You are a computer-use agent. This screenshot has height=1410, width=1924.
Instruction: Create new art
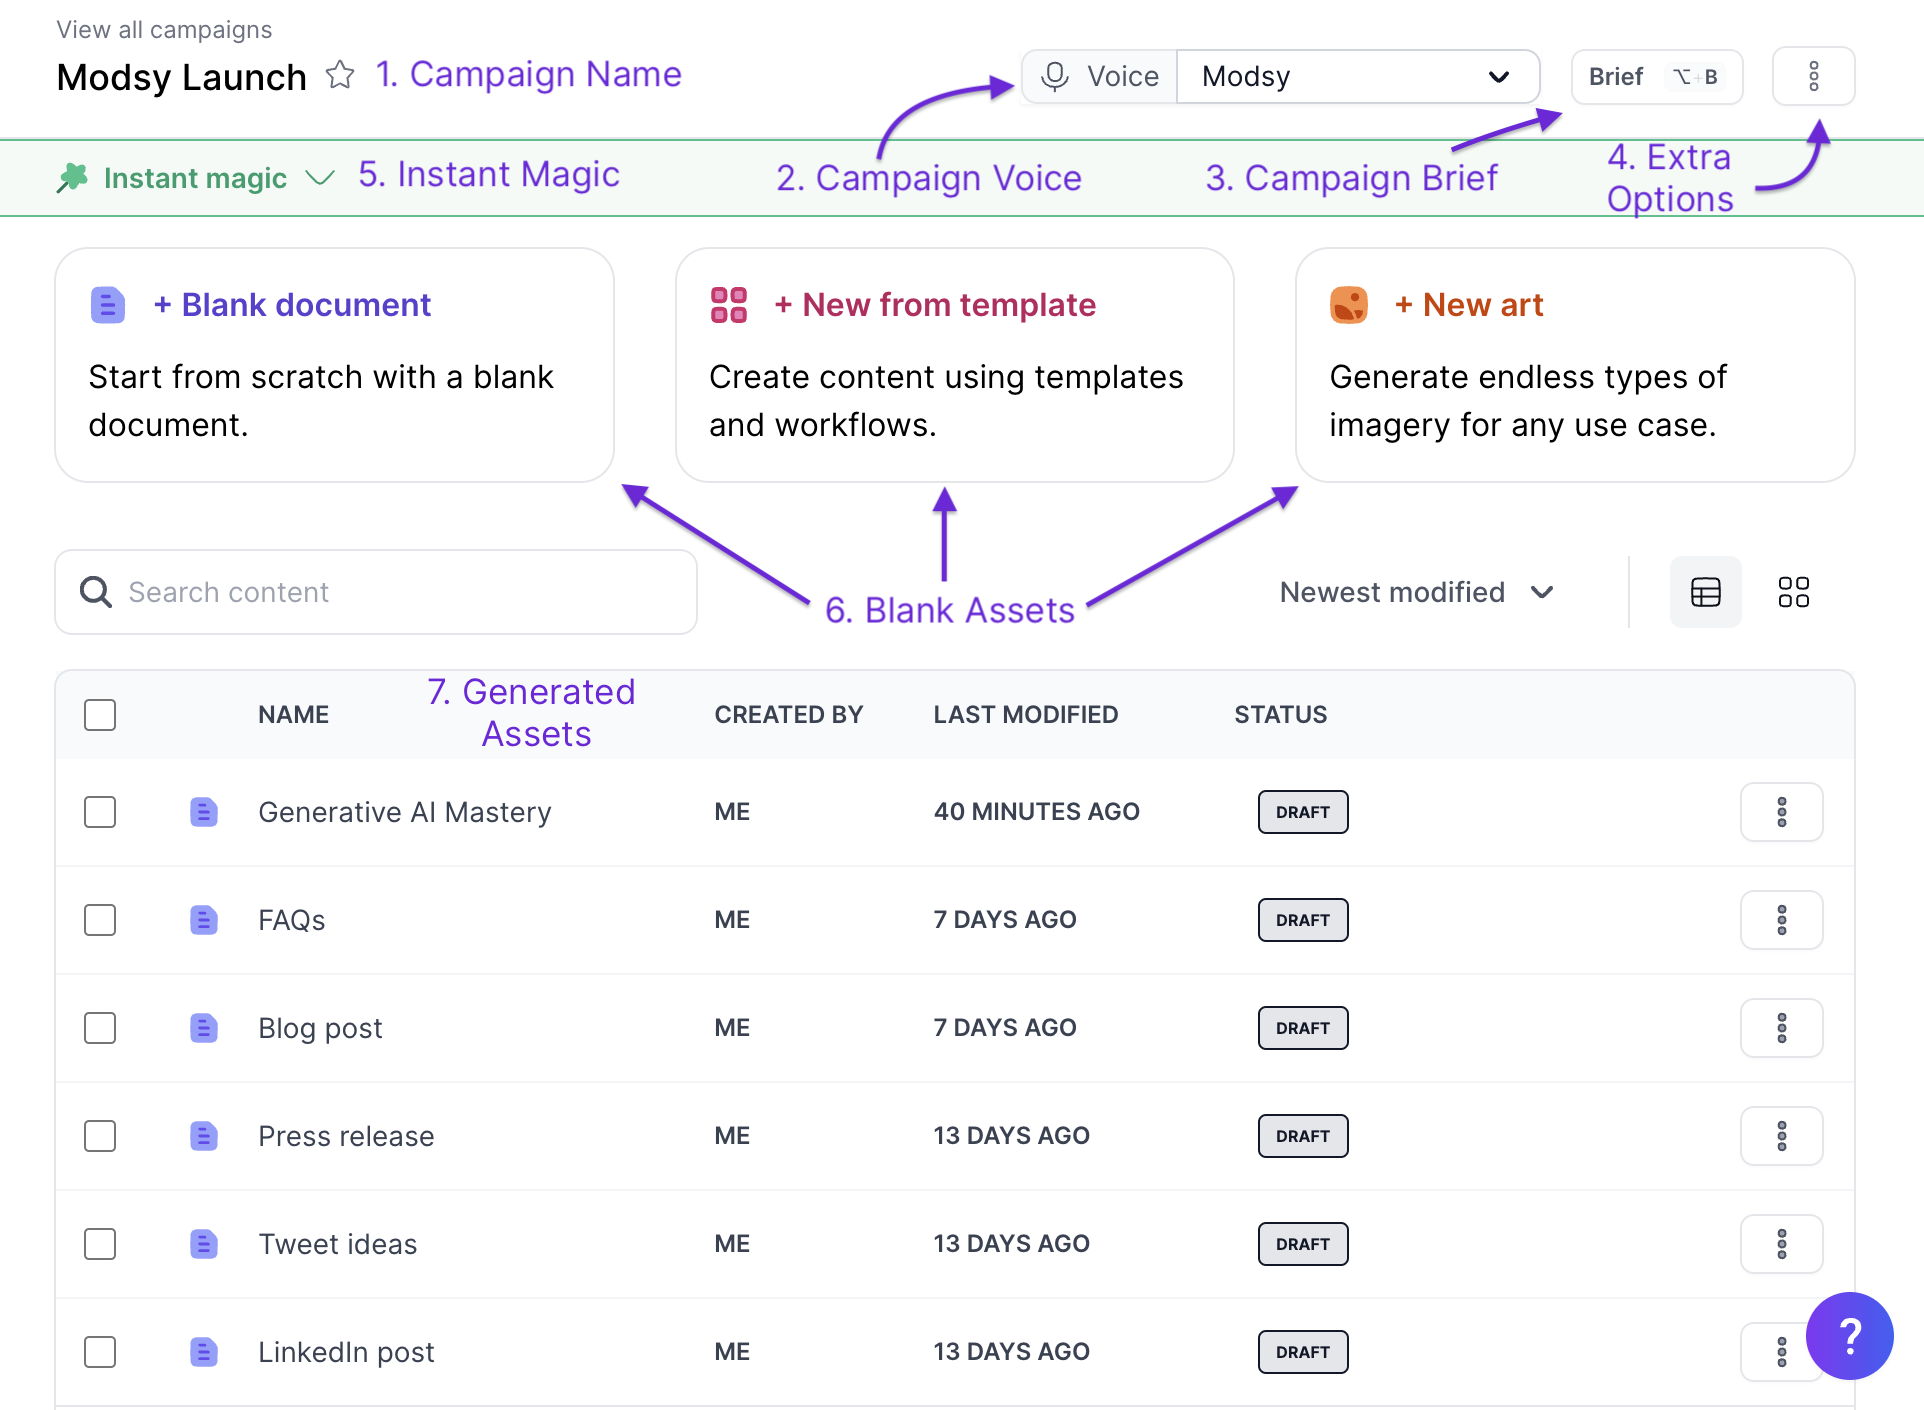point(1575,365)
